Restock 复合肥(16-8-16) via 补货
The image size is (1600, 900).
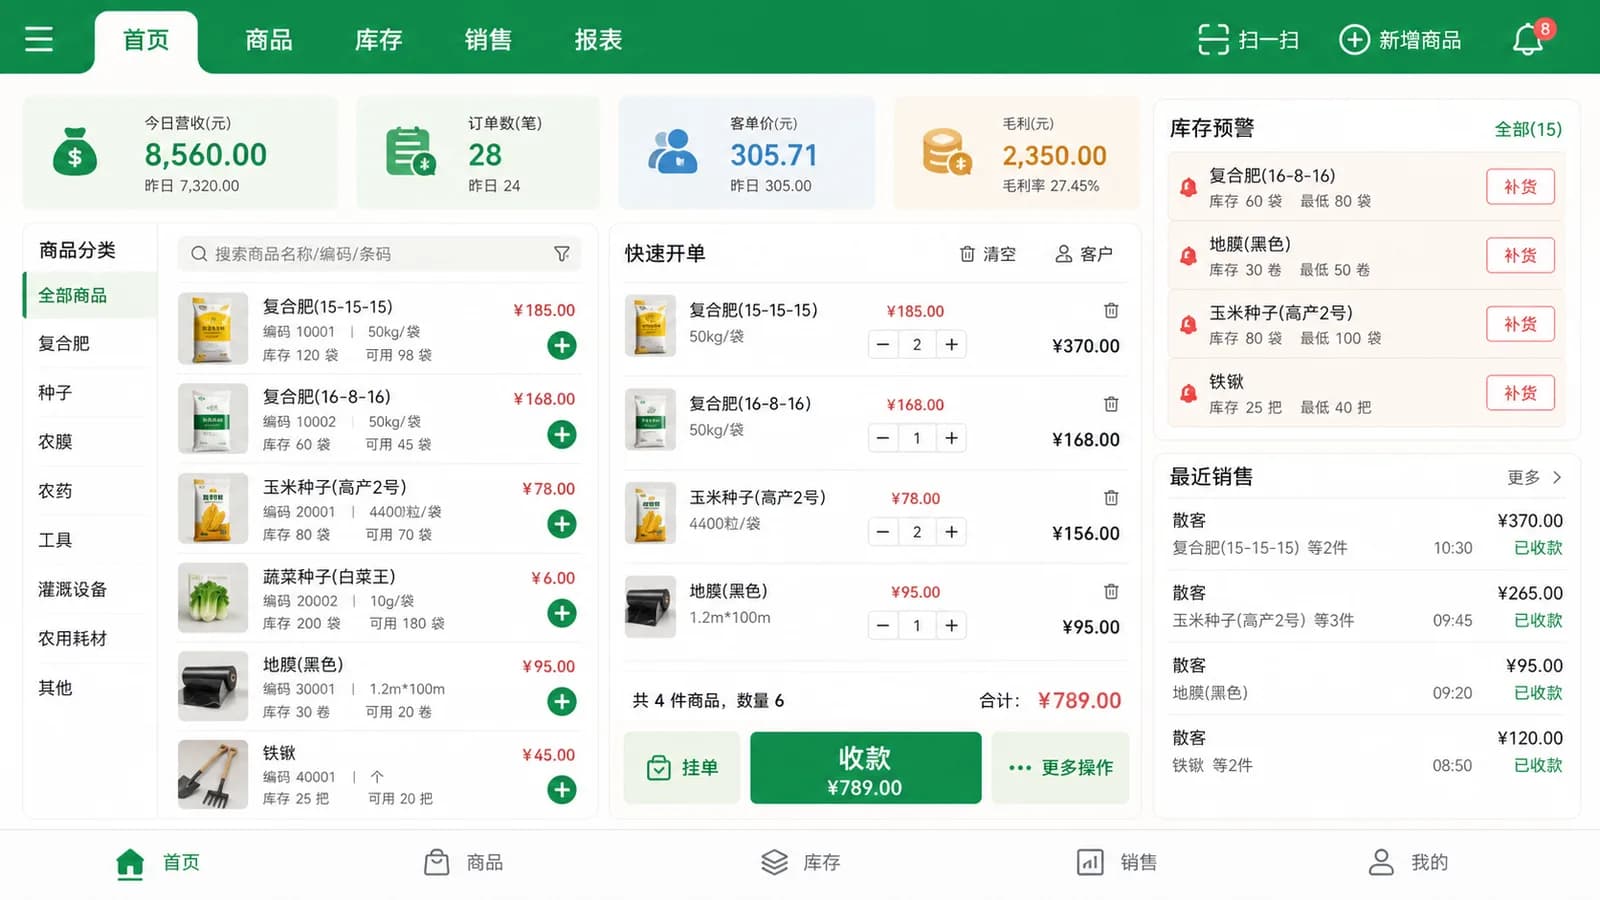coord(1520,187)
